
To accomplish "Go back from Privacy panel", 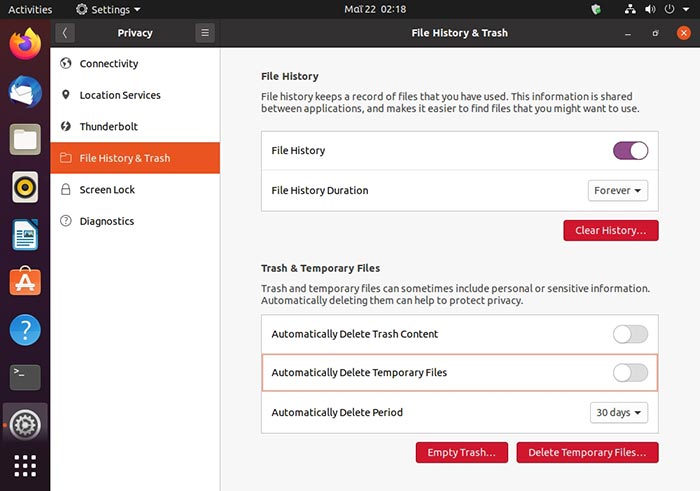I will (x=65, y=33).
